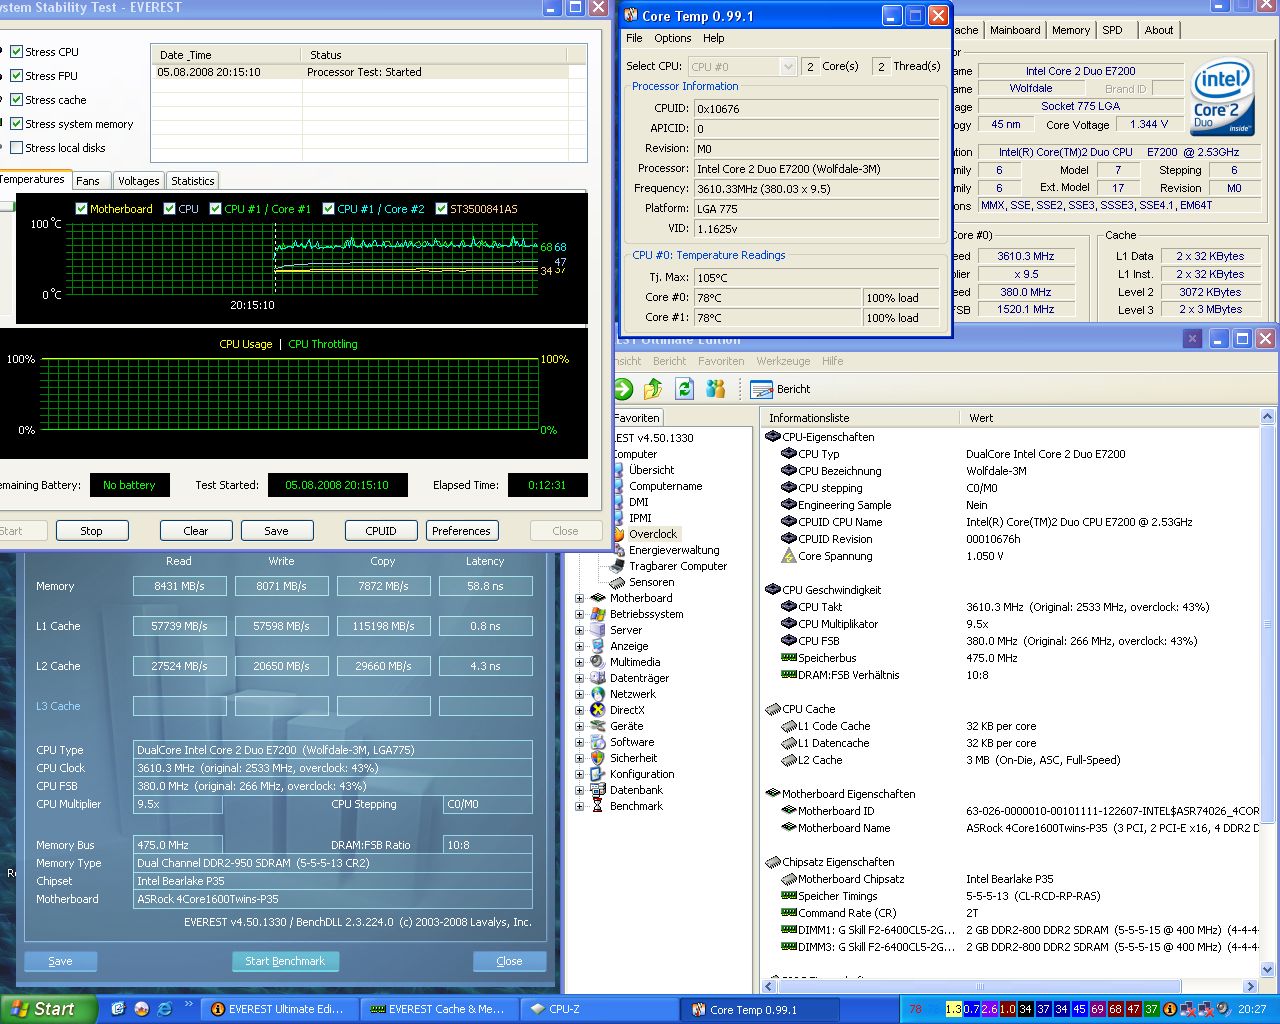Expand the Software tree node
Image resolution: width=1280 pixels, height=1024 pixels.
[579, 742]
